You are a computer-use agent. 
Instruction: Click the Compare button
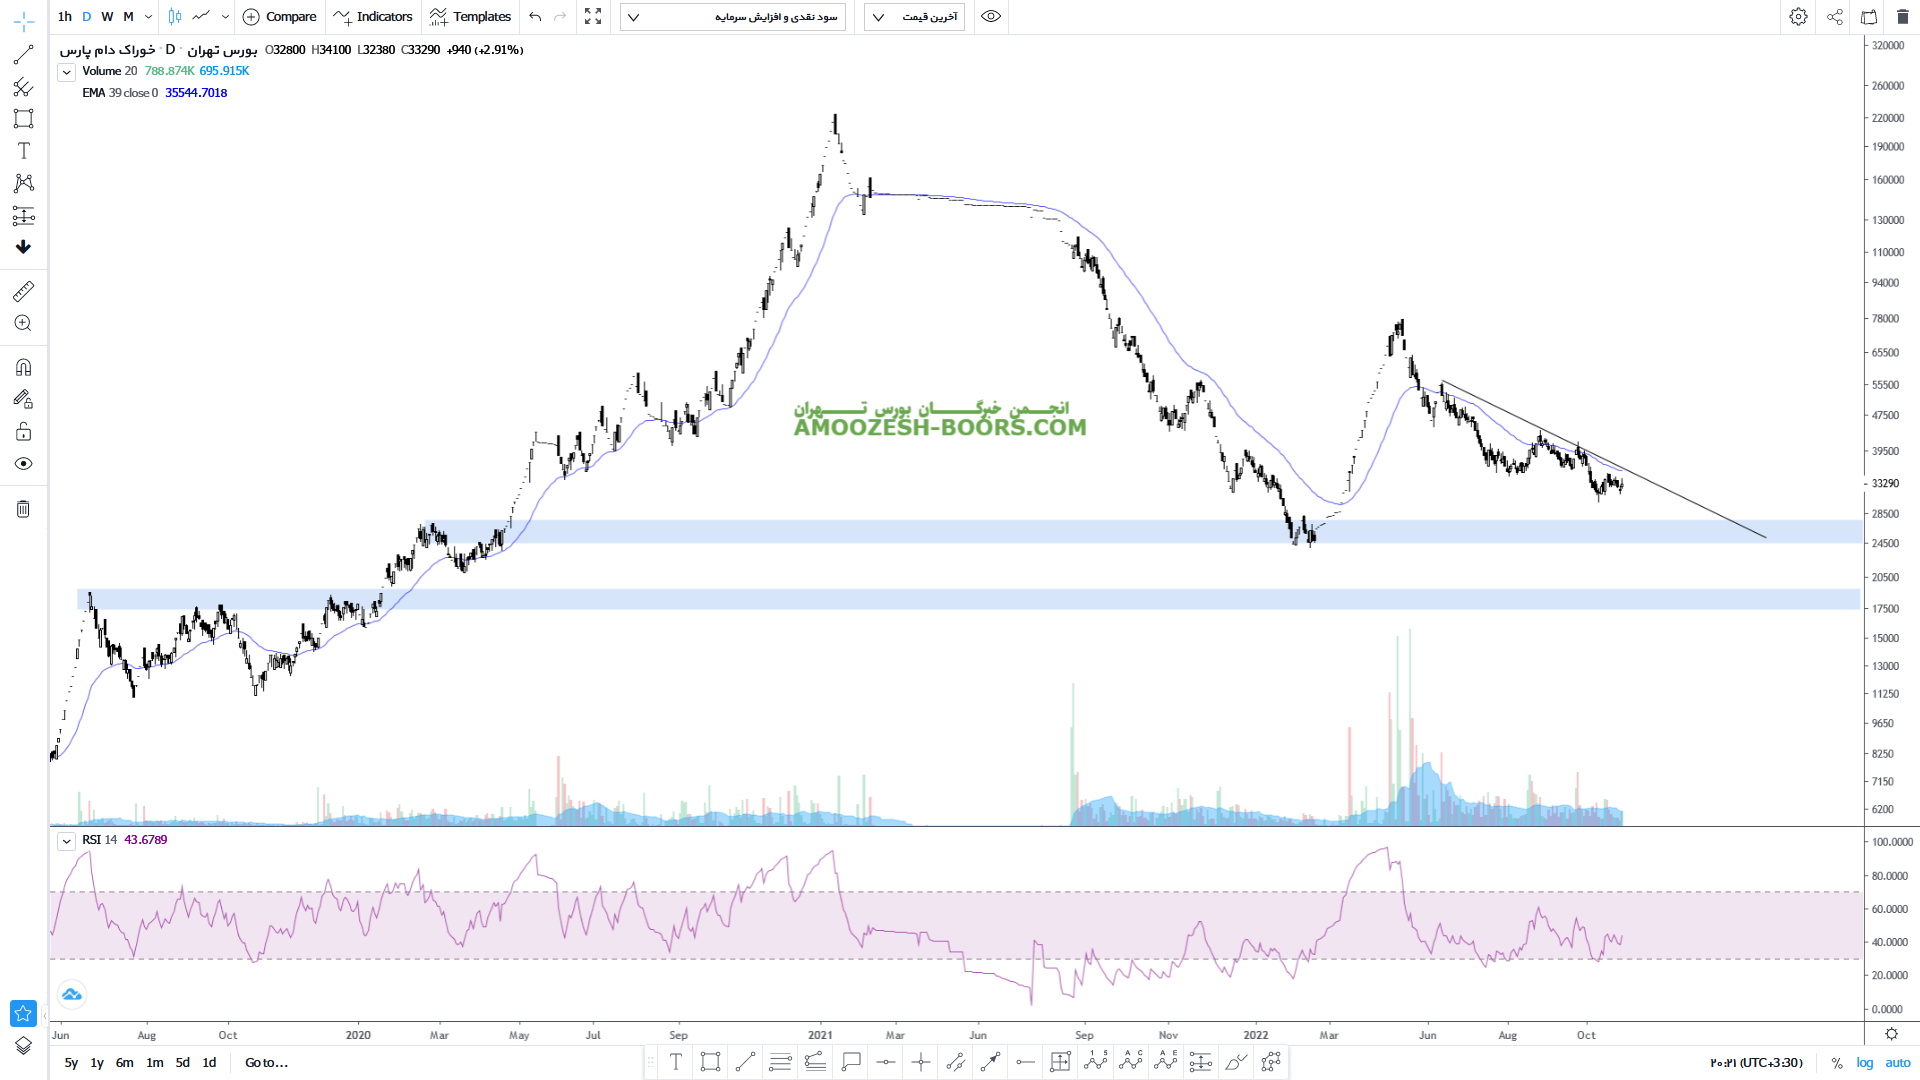[280, 17]
